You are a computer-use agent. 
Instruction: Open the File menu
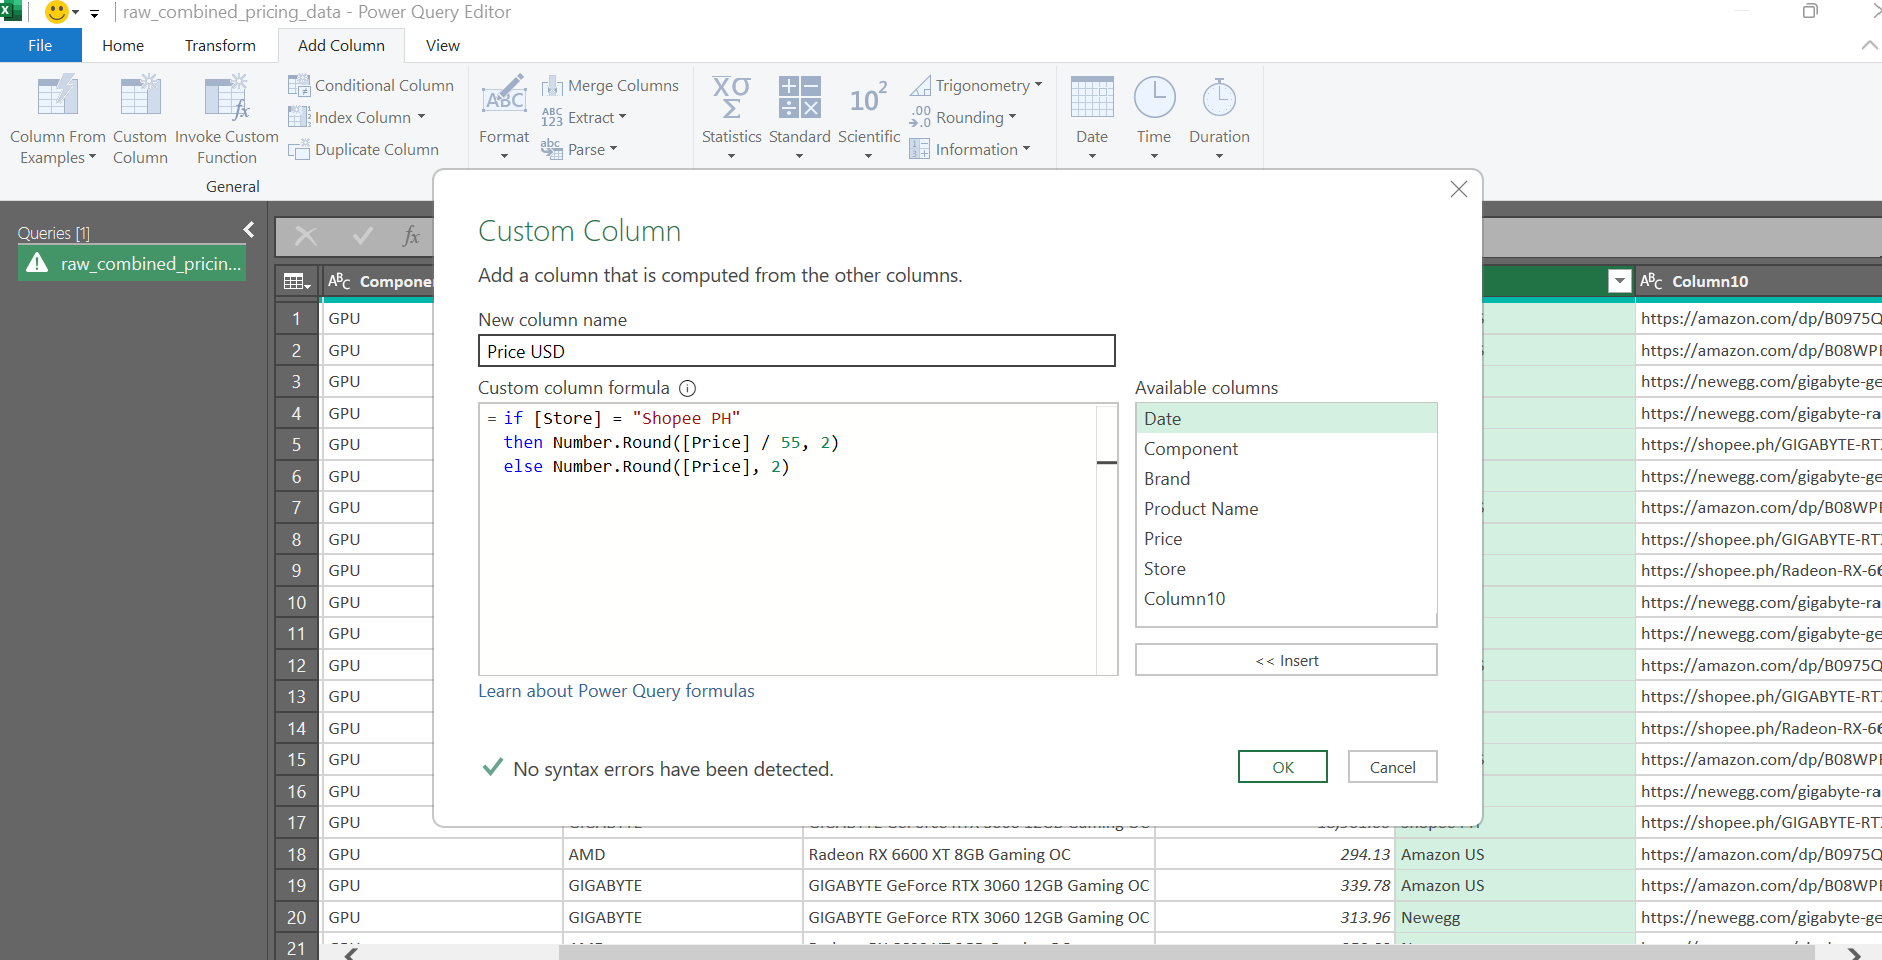click(40, 46)
